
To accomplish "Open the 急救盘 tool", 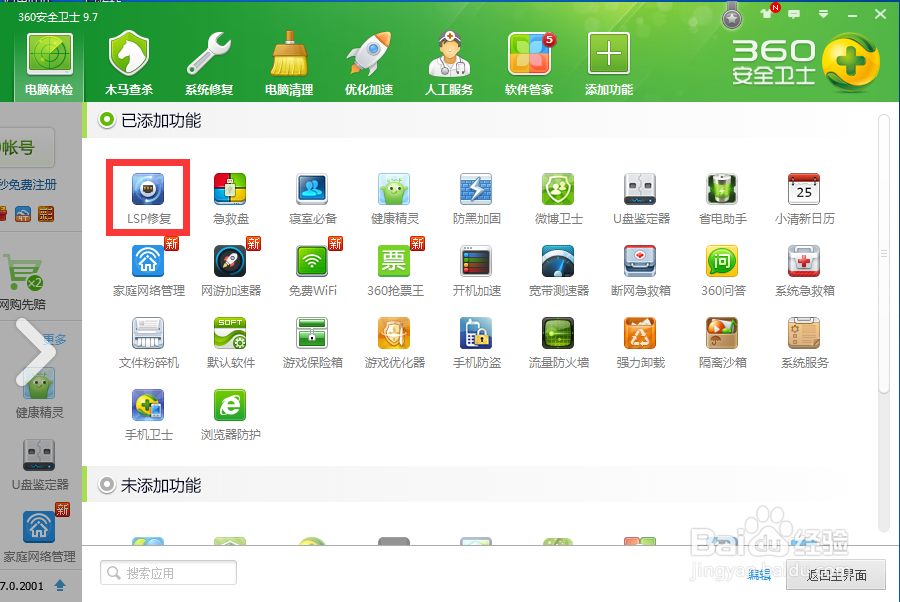I will coord(230,199).
